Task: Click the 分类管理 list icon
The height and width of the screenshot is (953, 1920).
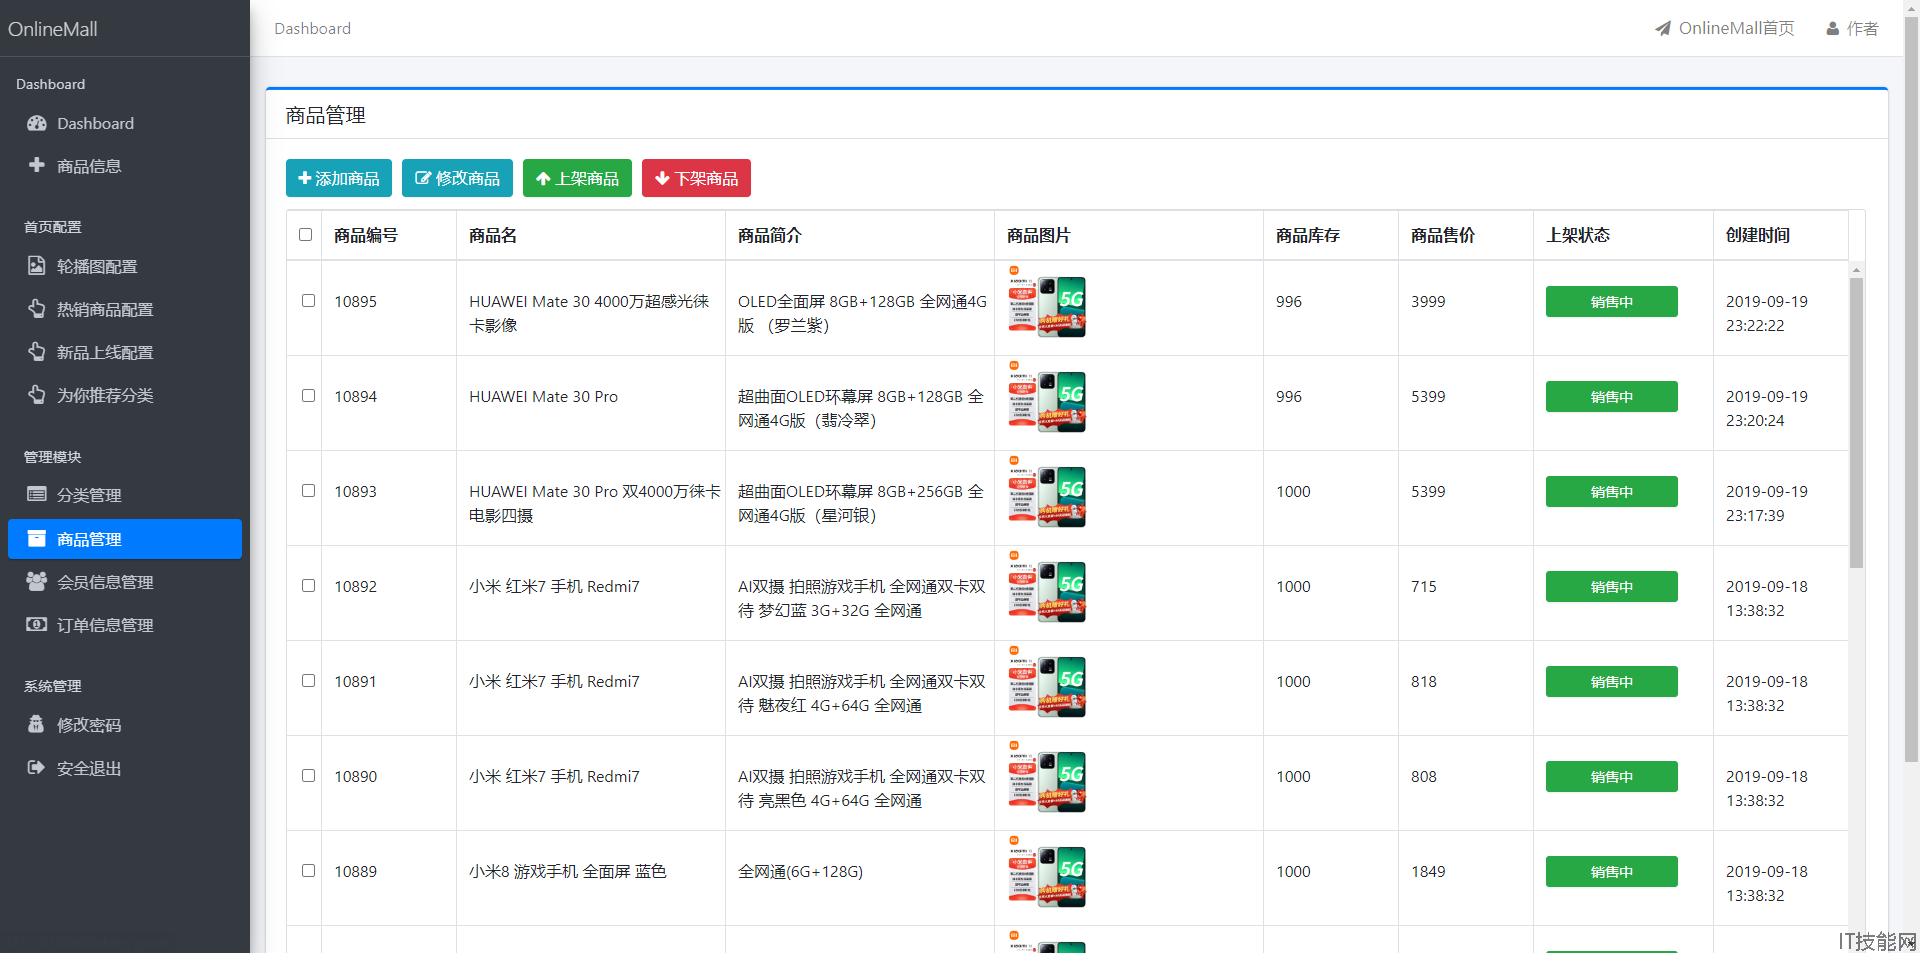Action: (37, 494)
